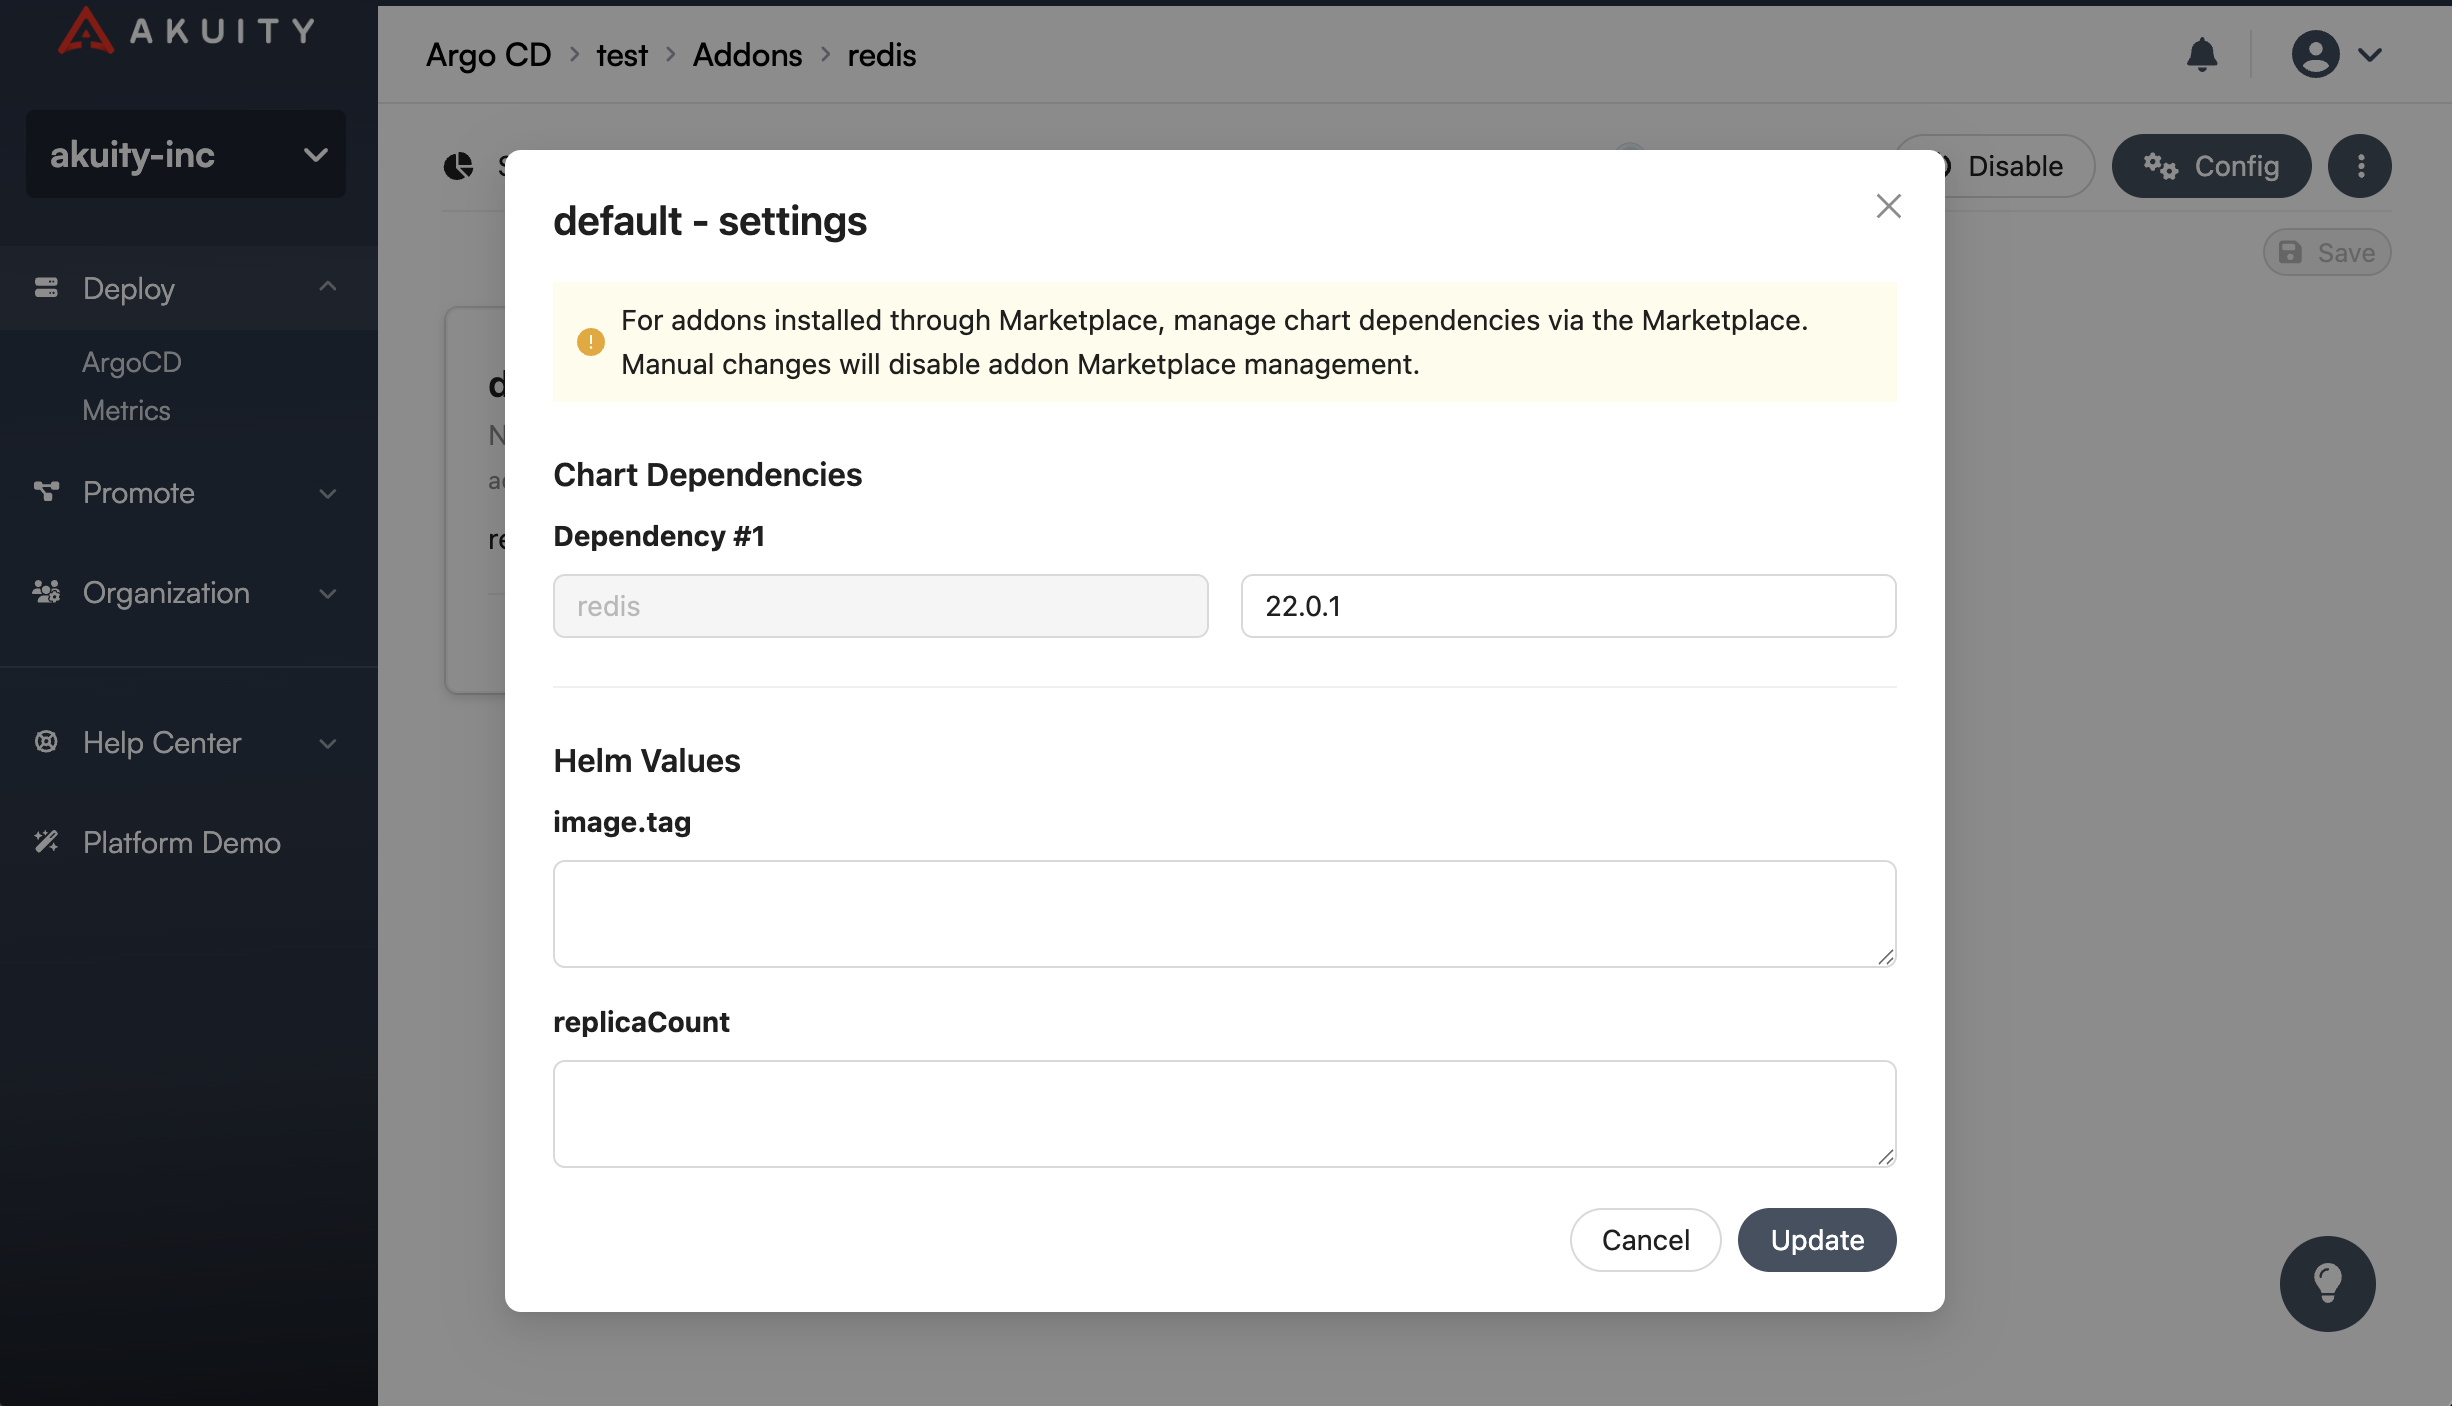The image size is (2452, 1406).
Task: Click the 'Helm Values' heading
Action: click(647, 761)
